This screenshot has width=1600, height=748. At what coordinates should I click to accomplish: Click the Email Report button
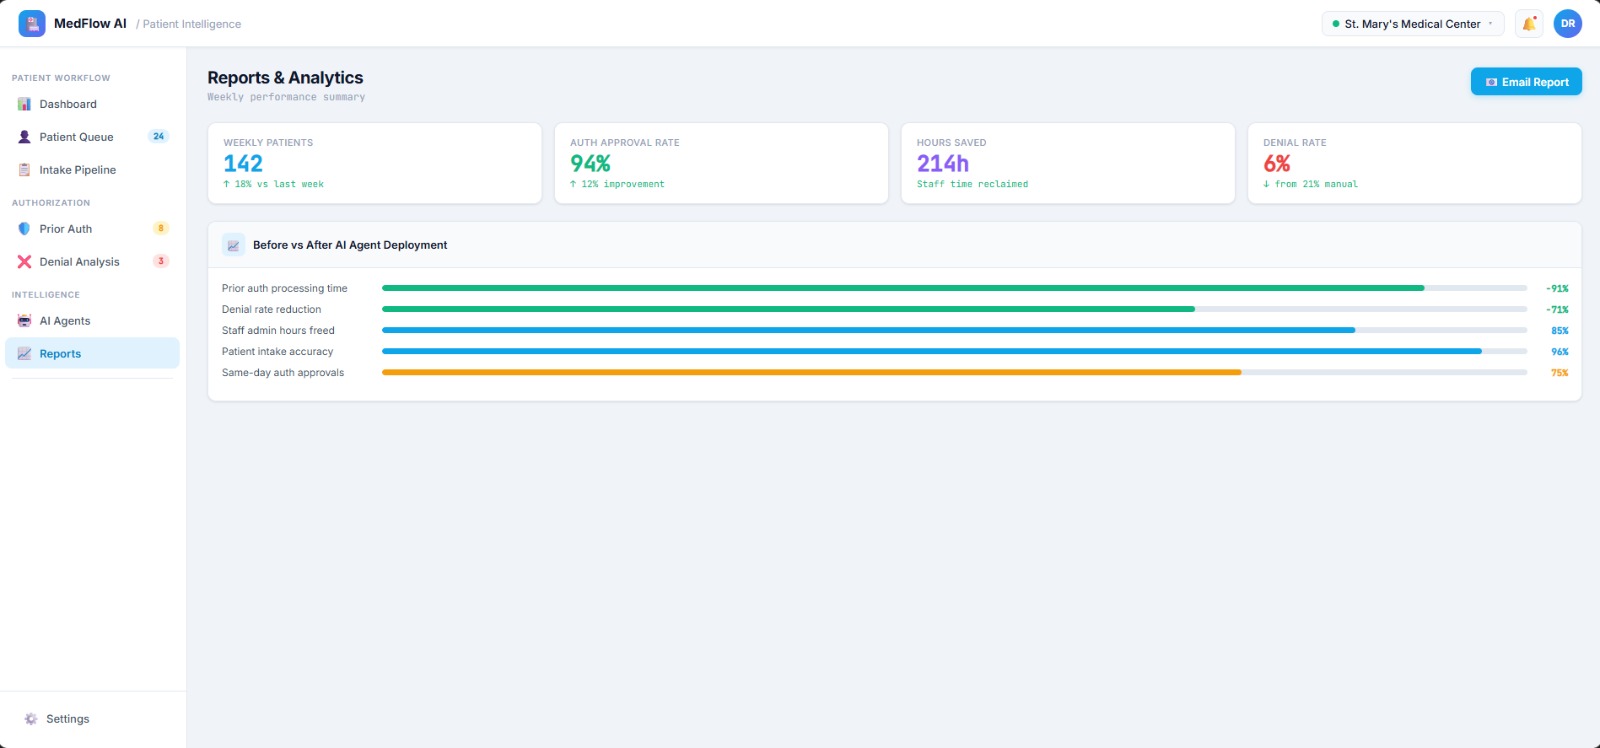click(1526, 82)
